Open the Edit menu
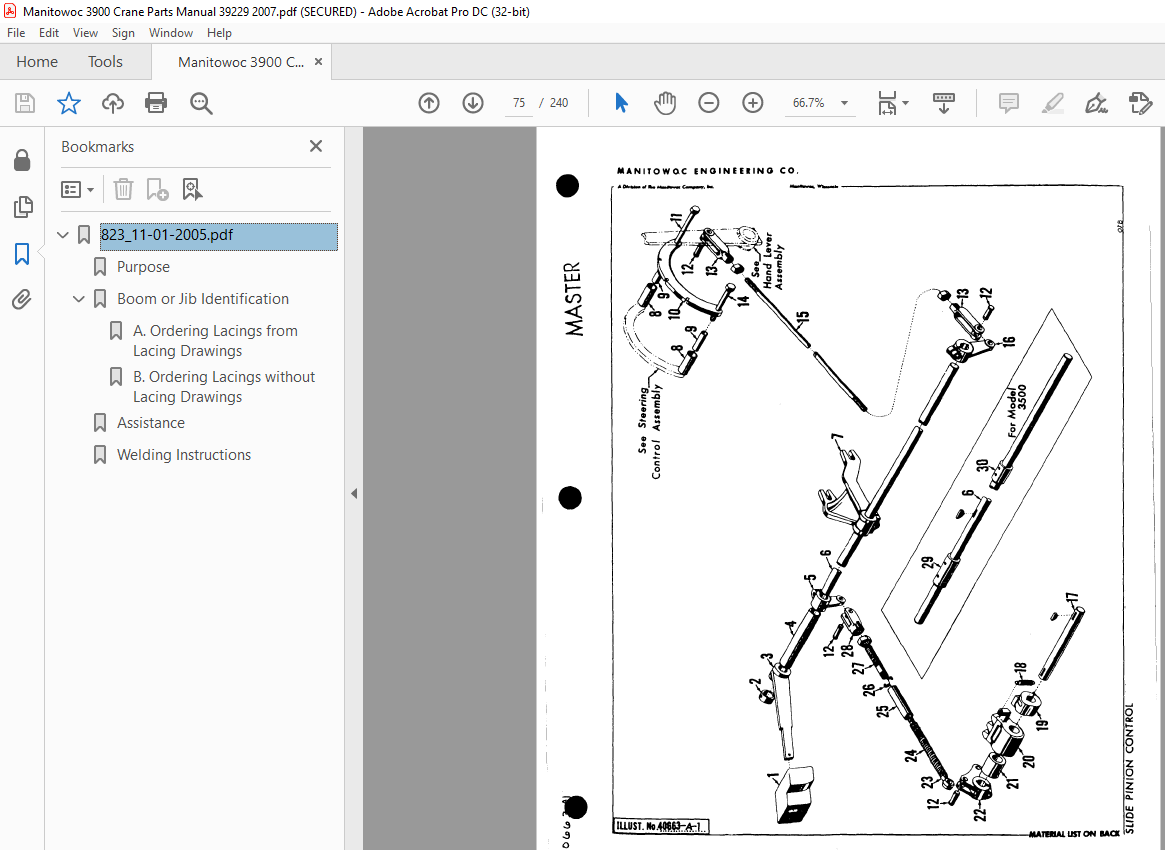The height and width of the screenshot is (850, 1165). click(x=49, y=33)
